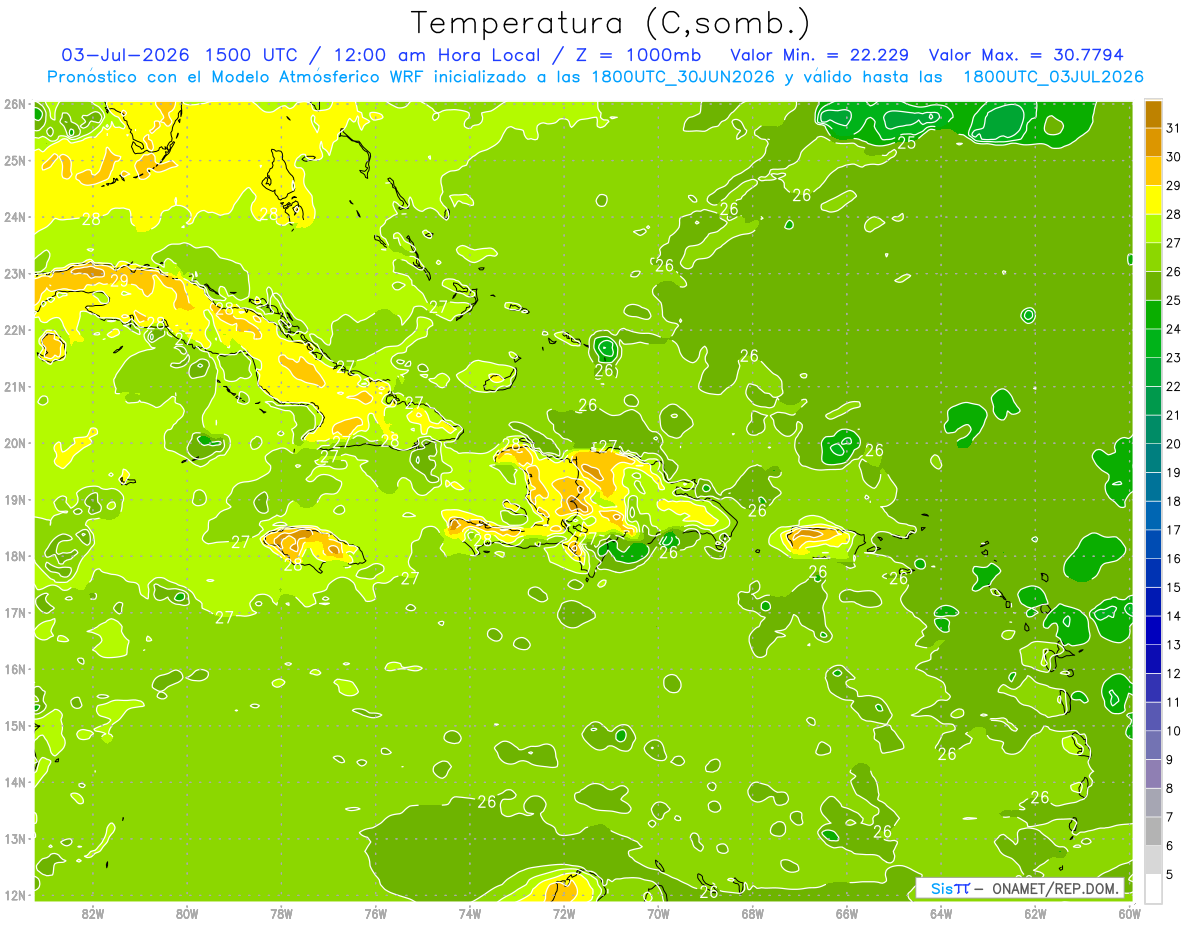This screenshot has width=1200, height=927.
Task: Click the 76W longitude axis label
Action: pos(375,913)
